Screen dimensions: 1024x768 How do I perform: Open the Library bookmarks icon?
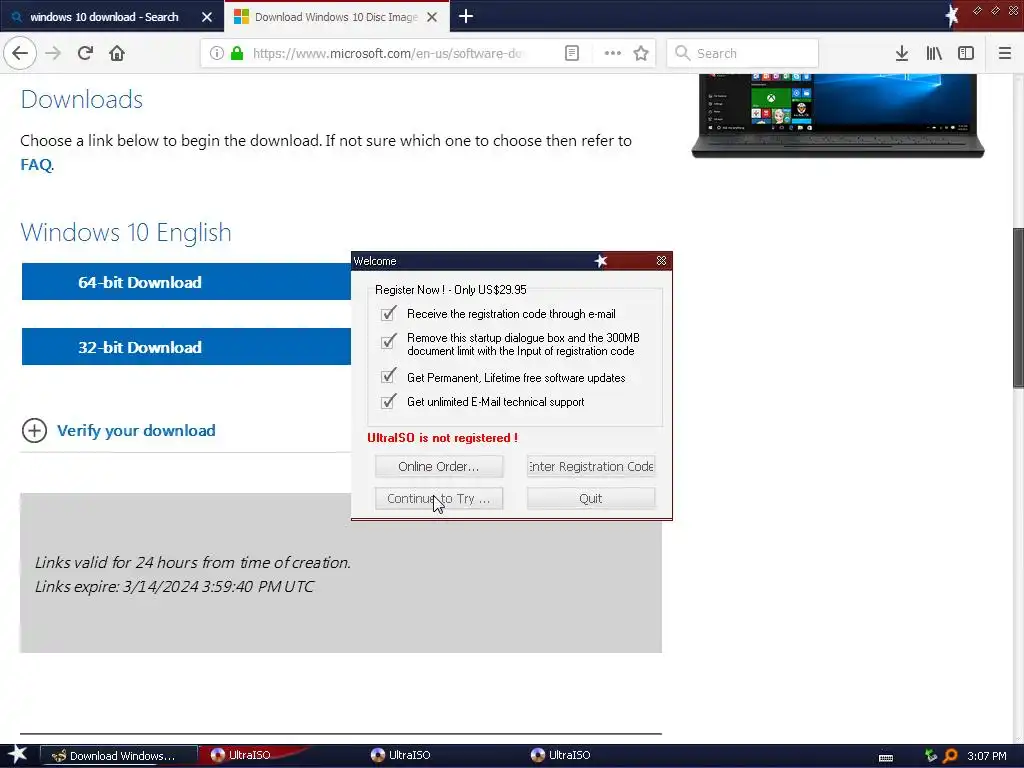tap(934, 53)
